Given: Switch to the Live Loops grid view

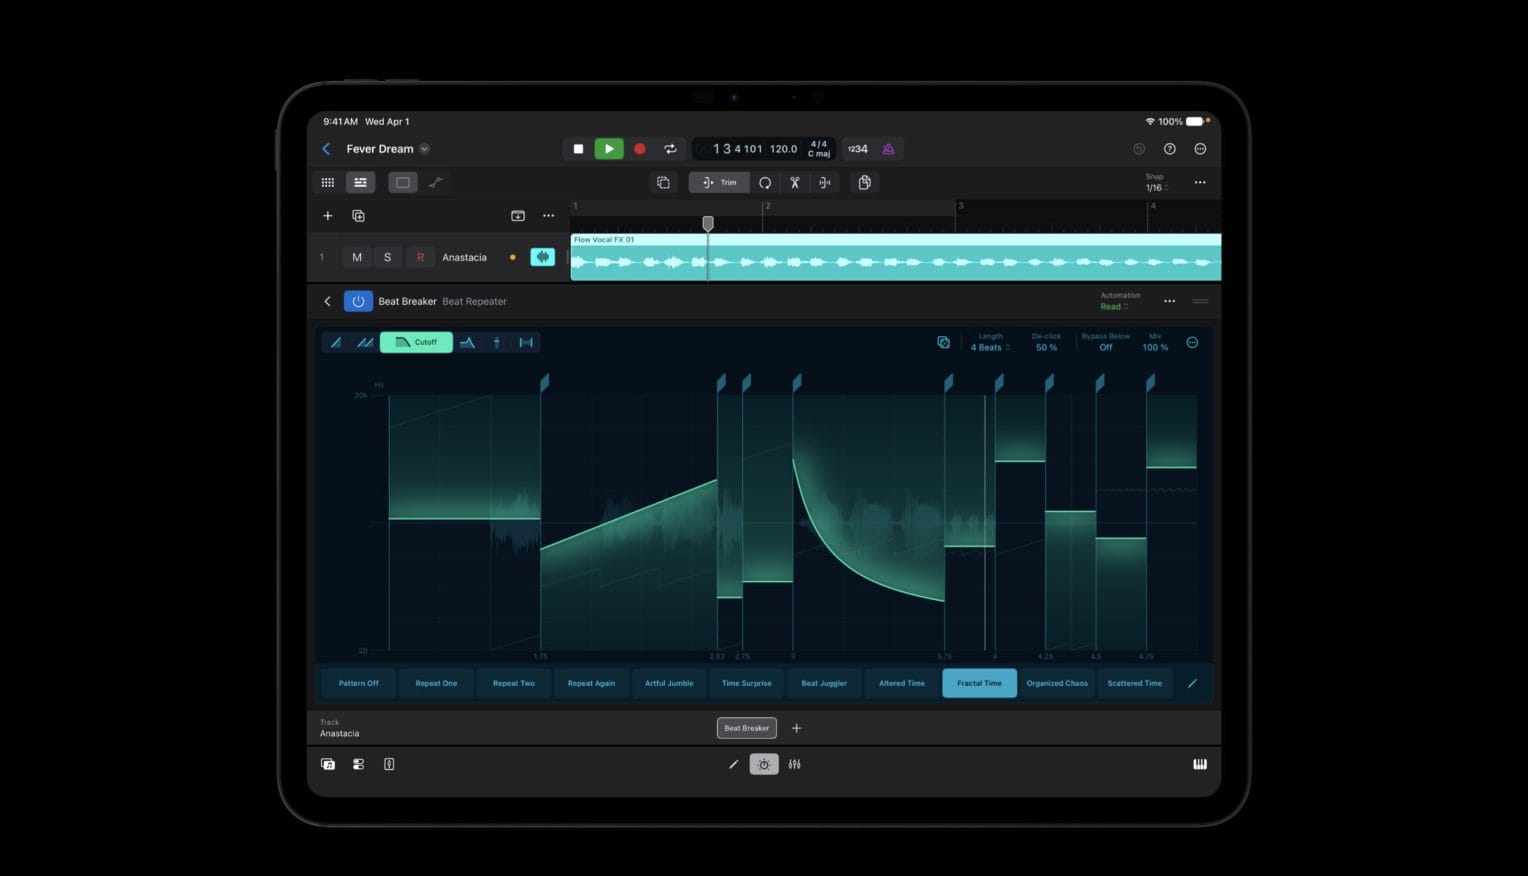Looking at the screenshot, I should (328, 182).
